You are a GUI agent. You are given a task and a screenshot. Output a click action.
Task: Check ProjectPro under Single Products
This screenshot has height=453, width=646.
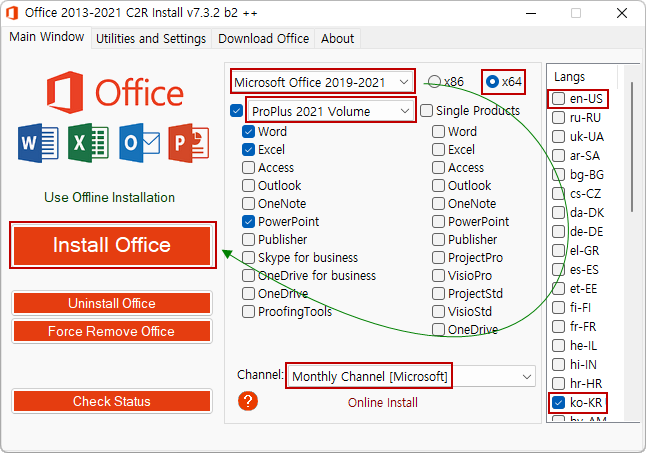[438, 257]
